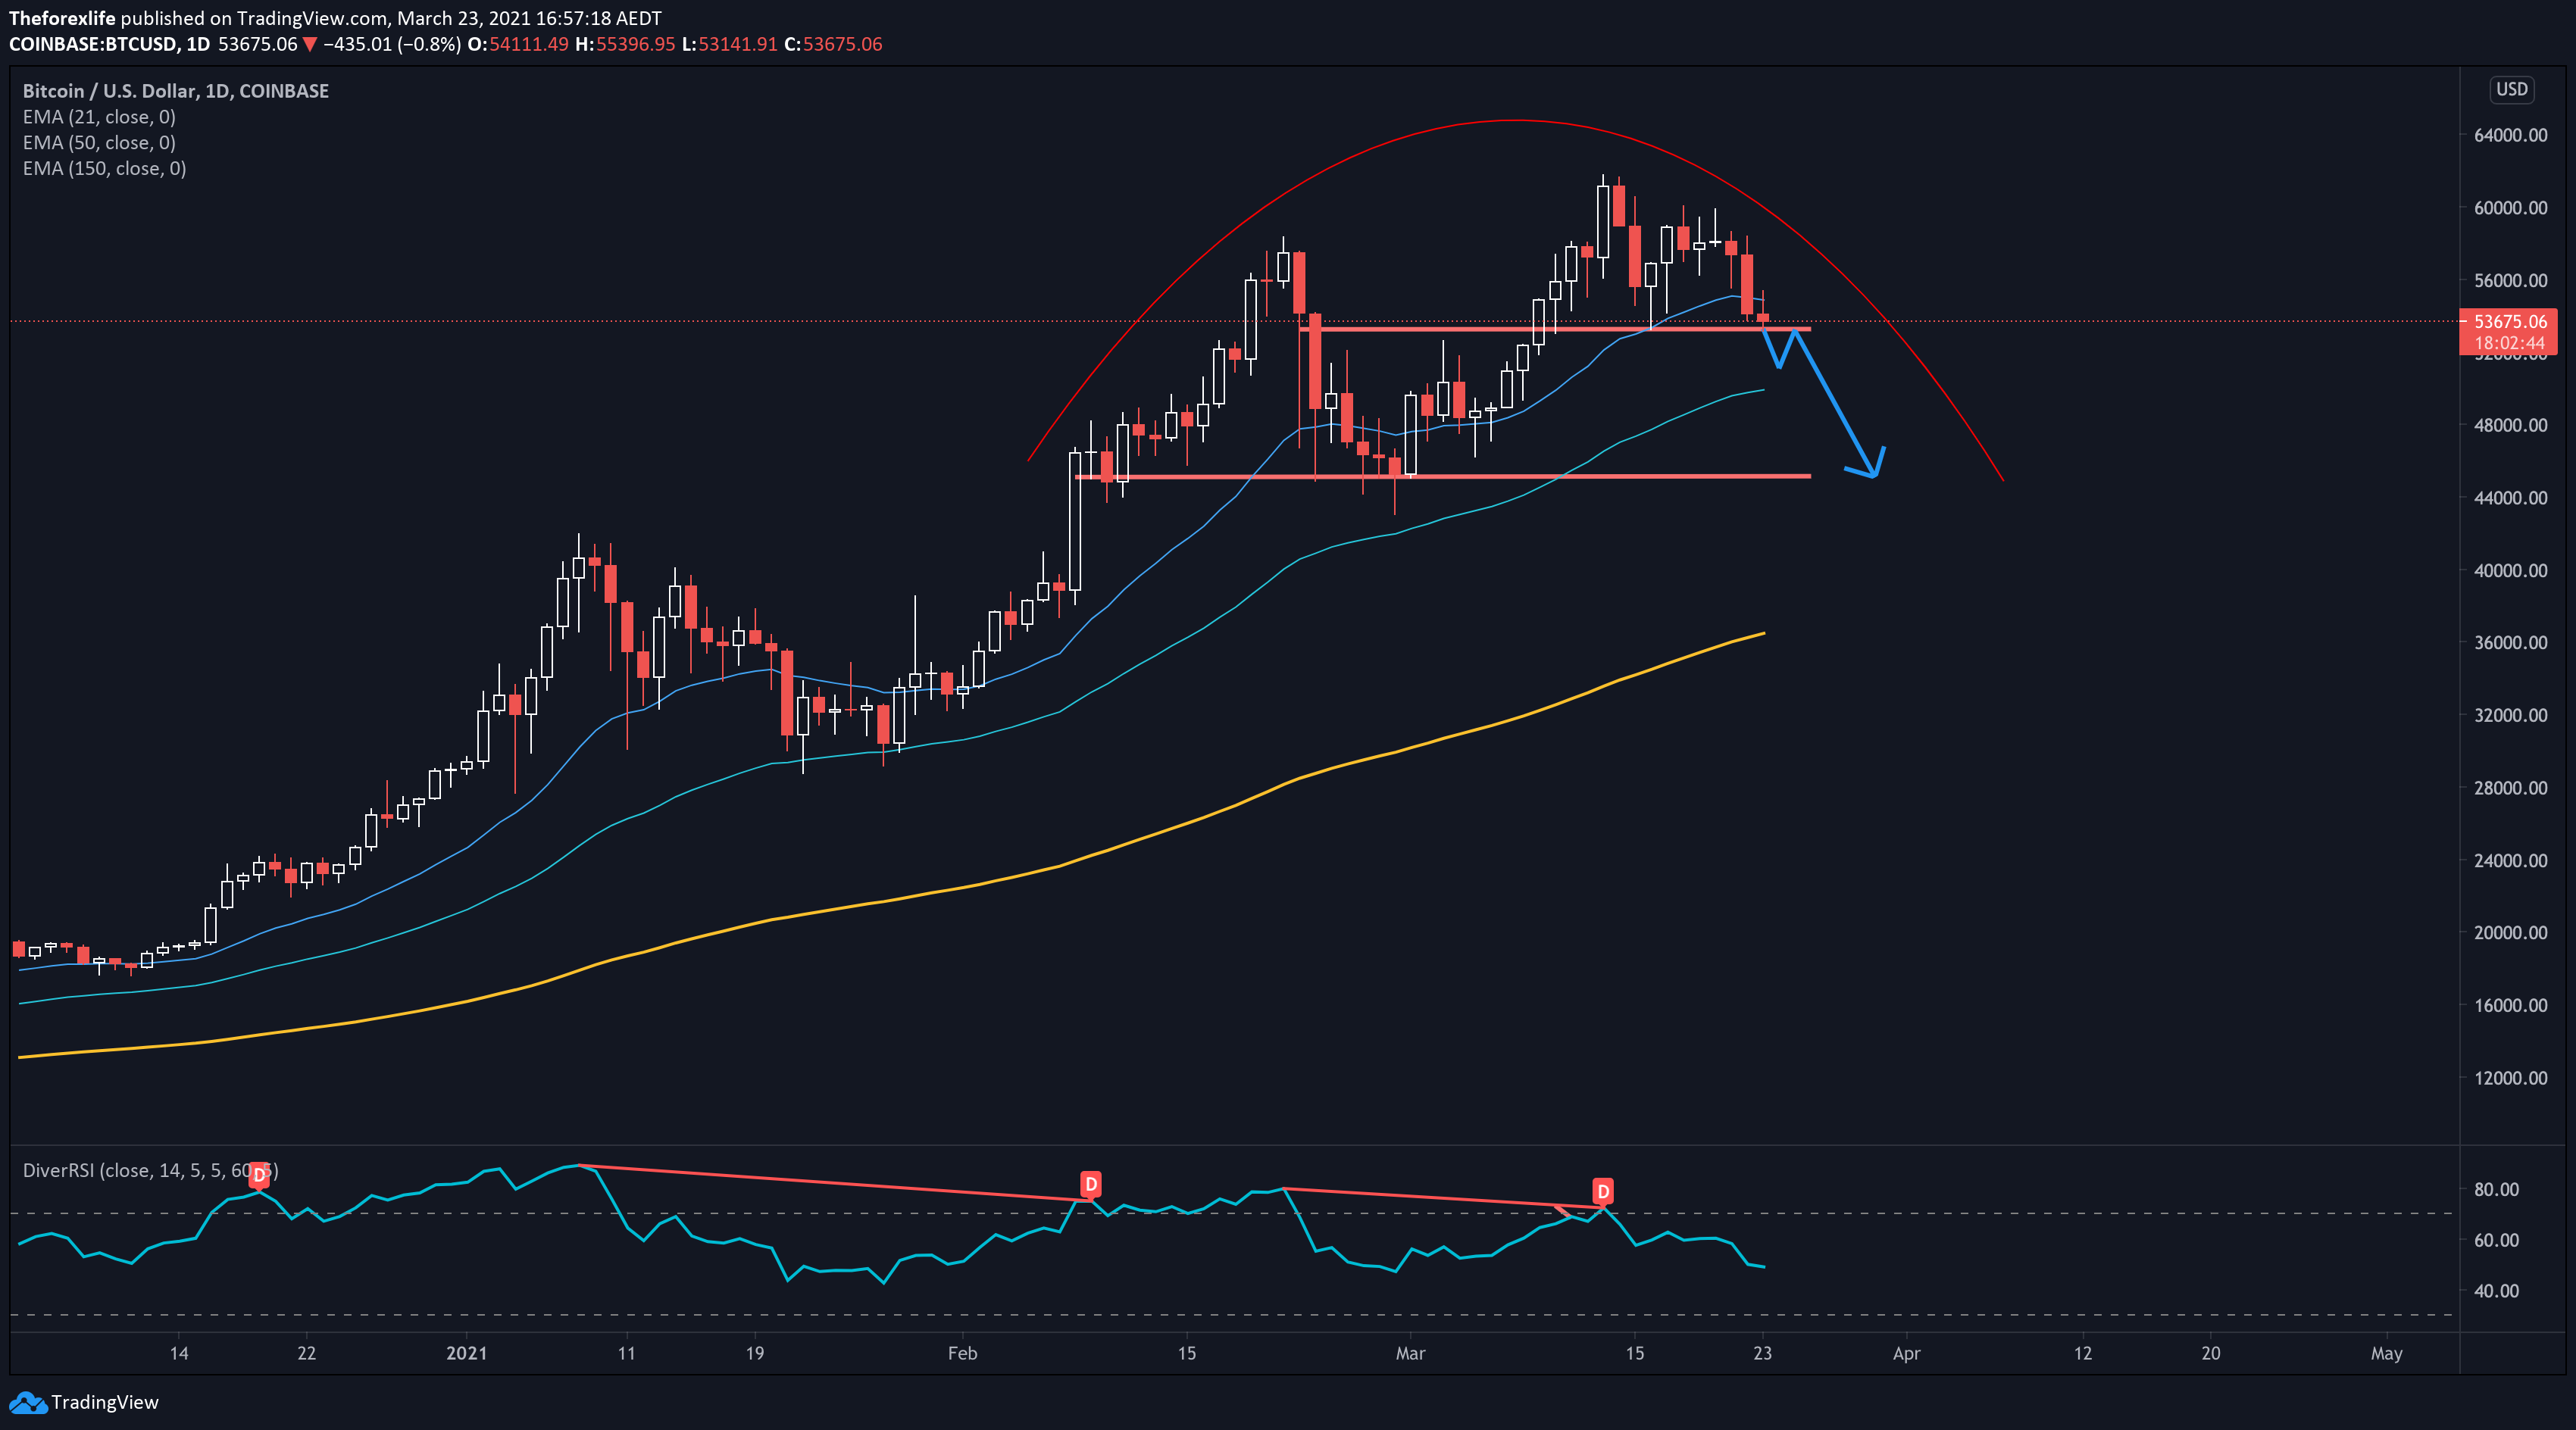Click the RSI divergence D marker in mid March
The height and width of the screenshot is (1430, 2576).
coord(1603,1191)
